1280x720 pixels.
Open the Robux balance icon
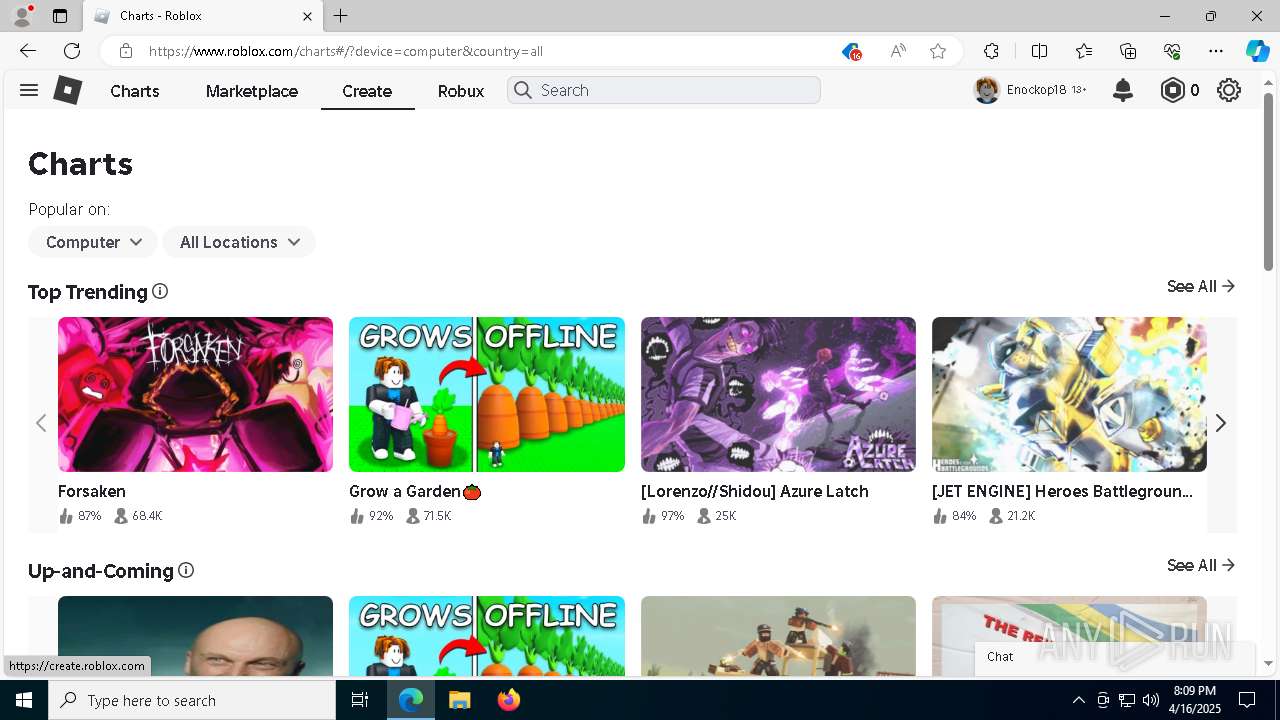coord(1172,90)
